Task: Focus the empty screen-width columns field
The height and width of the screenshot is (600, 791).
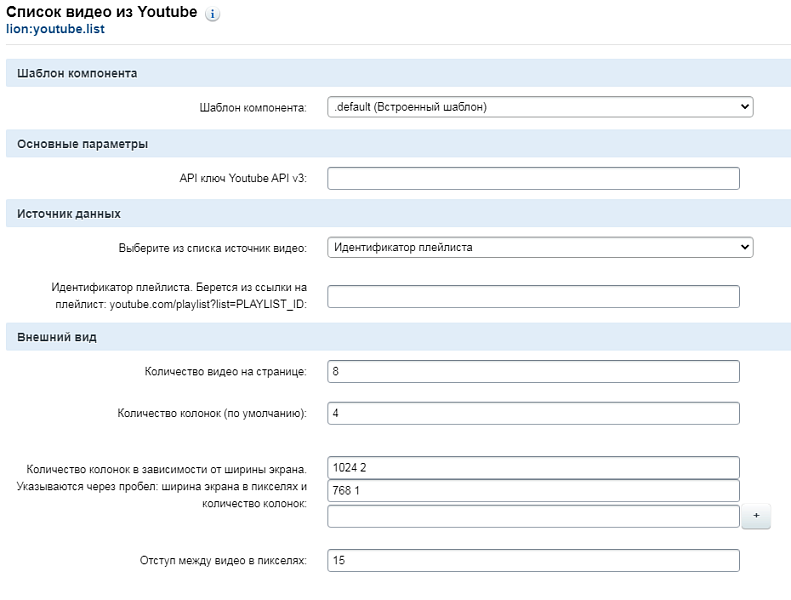Action: pos(533,515)
